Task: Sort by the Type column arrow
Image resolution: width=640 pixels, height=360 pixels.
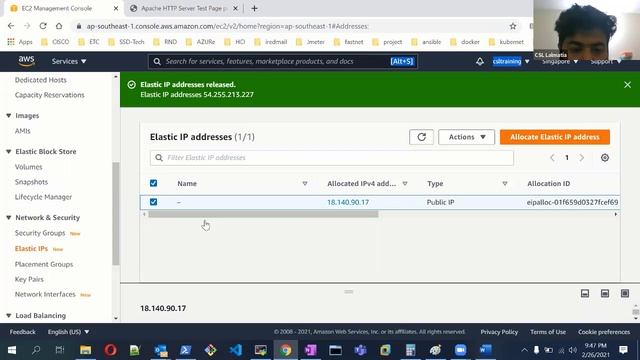Action: pyautogui.click(x=505, y=184)
